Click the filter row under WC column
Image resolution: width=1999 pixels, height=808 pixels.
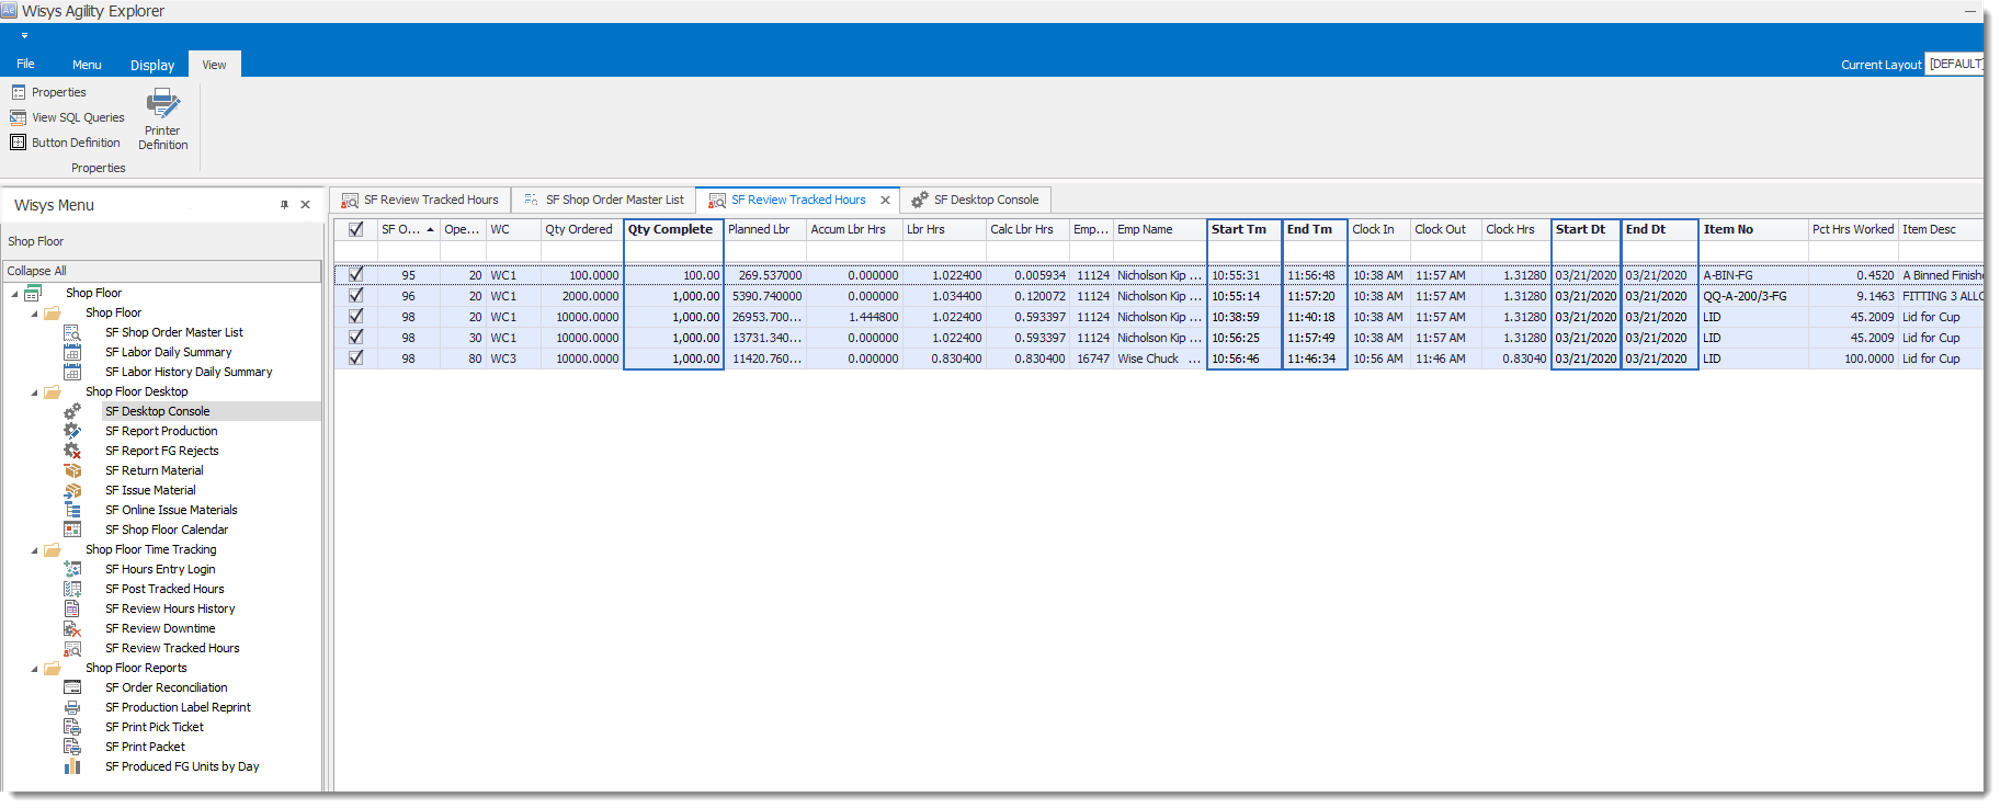pos(513,252)
